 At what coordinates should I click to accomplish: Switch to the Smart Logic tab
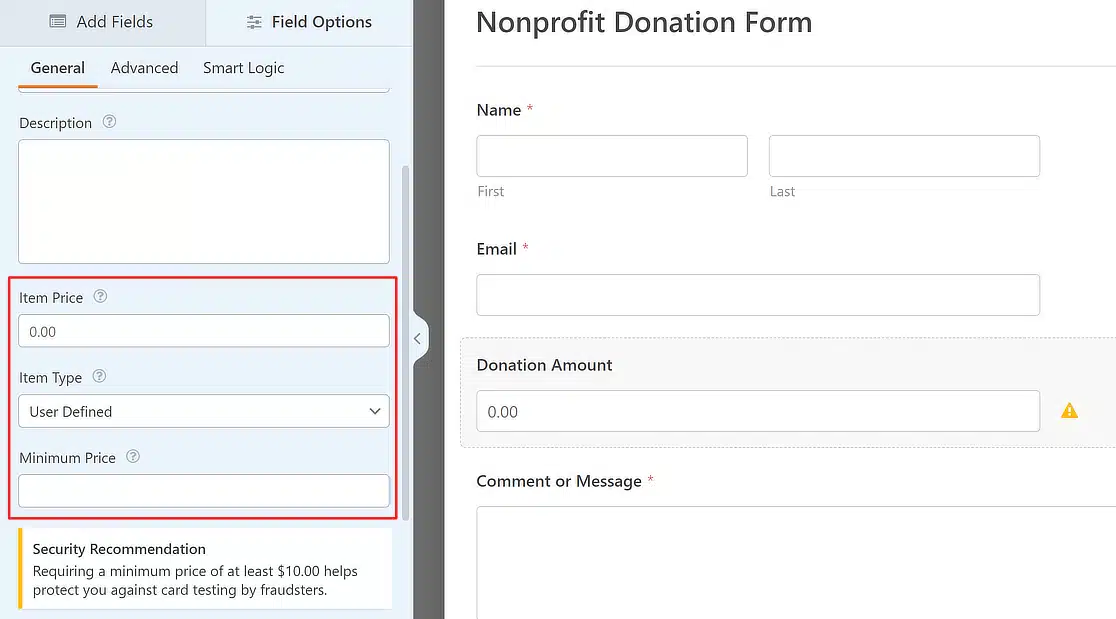click(x=243, y=68)
